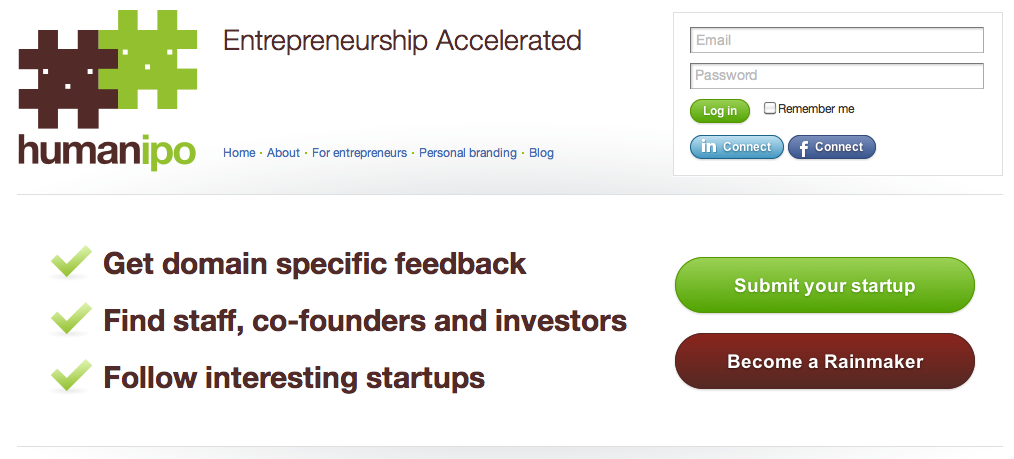Click the green Log in button
This screenshot has height=459, width=1014.
pos(720,111)
